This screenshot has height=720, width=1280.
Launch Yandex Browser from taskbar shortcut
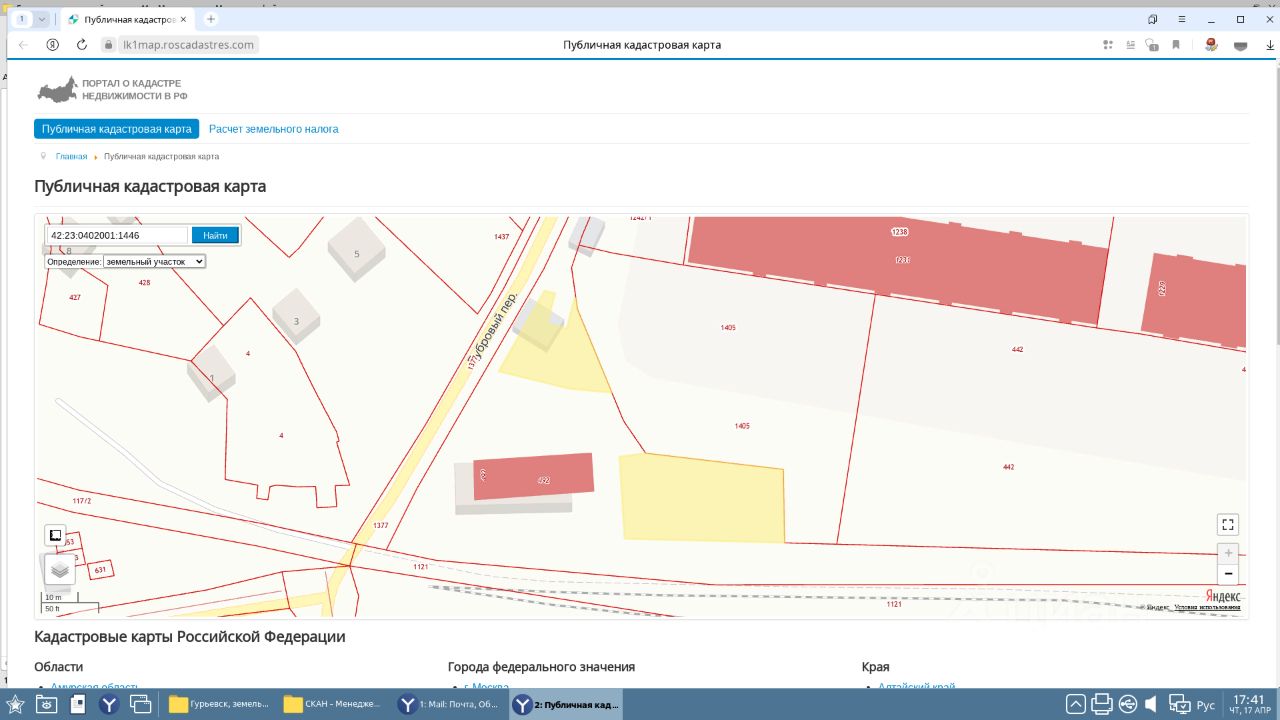109,704
